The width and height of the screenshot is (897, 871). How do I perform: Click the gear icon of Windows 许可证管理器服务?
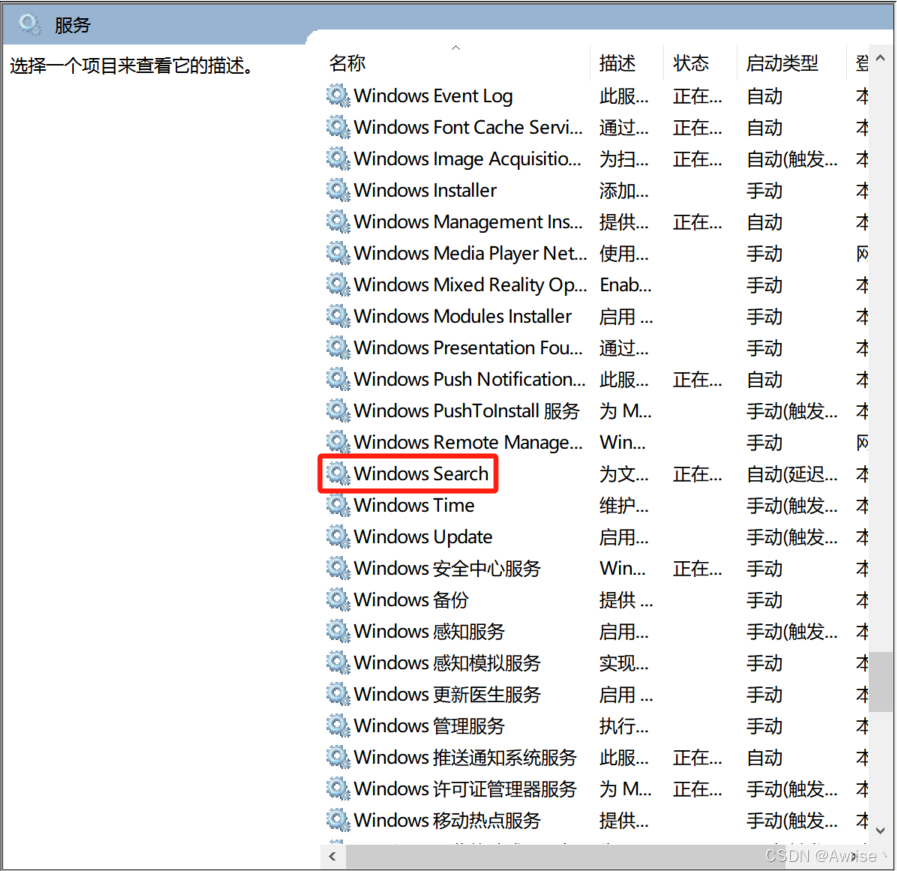tap(338, 788)
